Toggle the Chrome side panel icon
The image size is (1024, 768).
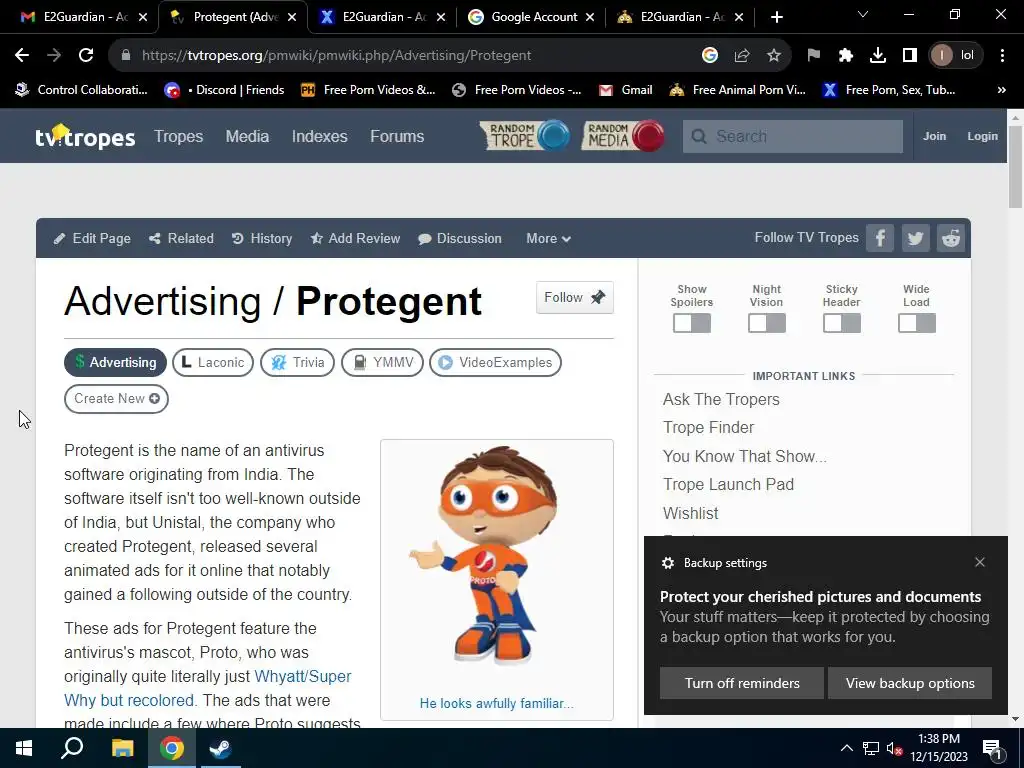(x=910, y=56)
